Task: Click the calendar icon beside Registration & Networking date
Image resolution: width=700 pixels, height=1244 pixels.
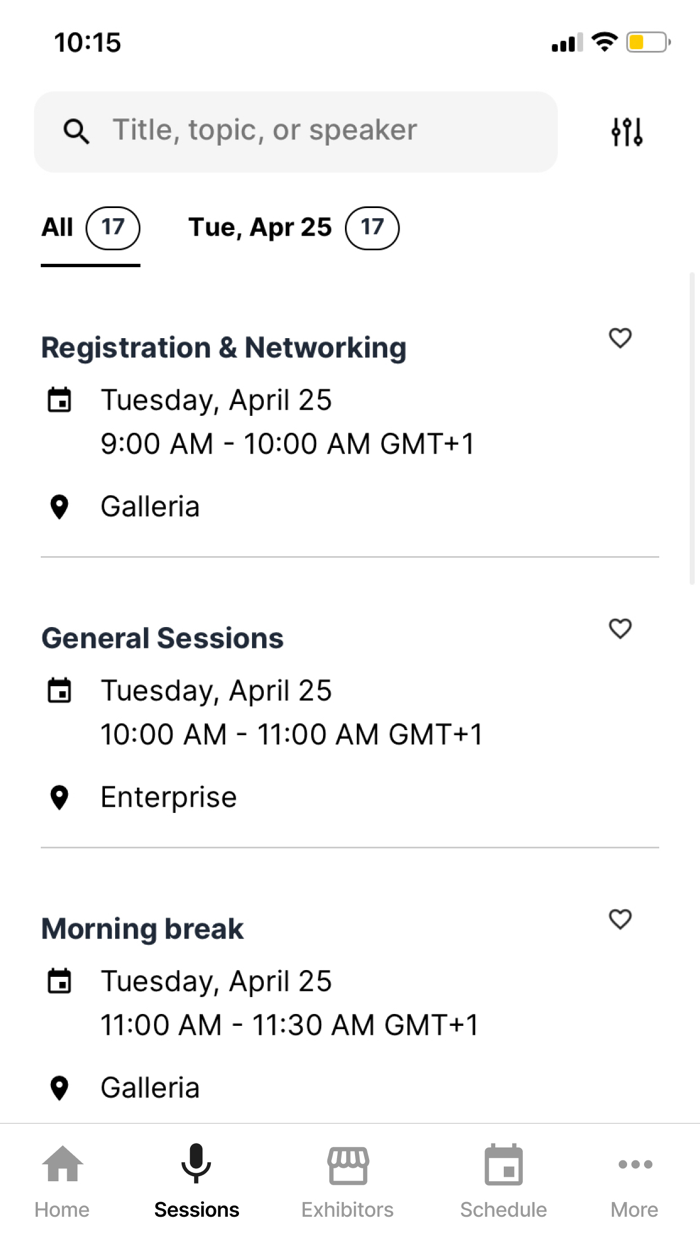Action: 59,399
